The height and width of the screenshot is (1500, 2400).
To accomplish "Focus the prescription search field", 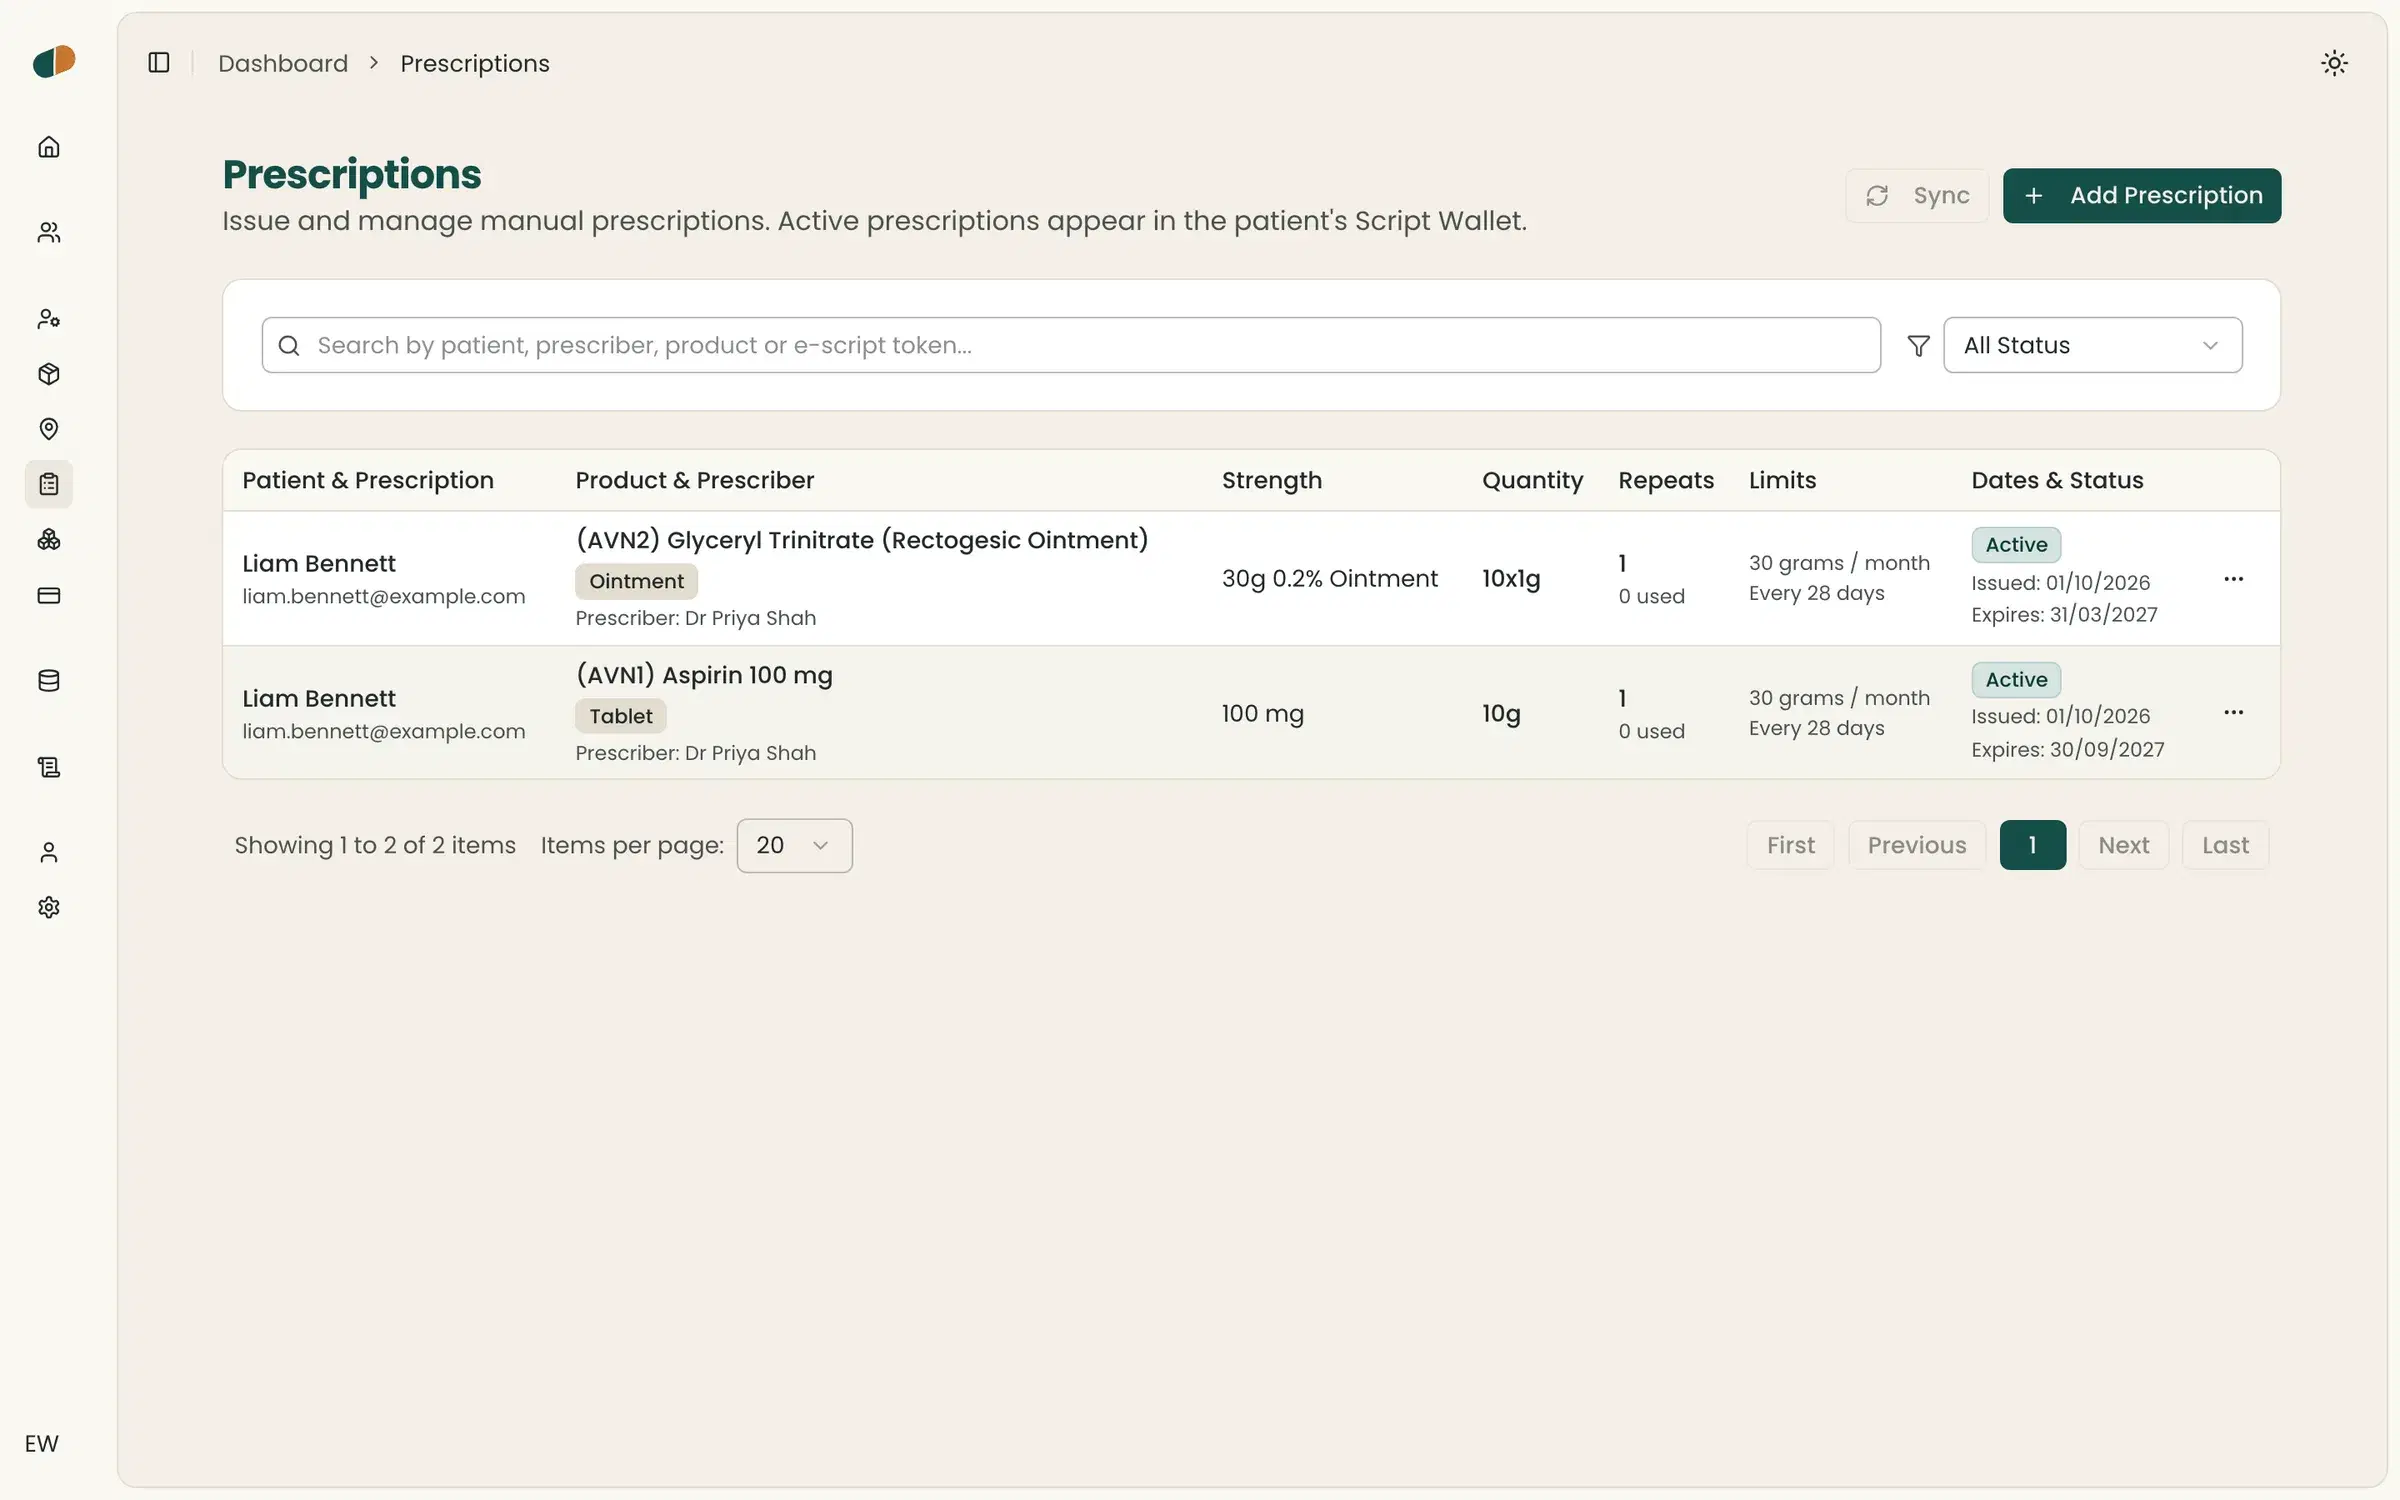I will (1071, 345).
